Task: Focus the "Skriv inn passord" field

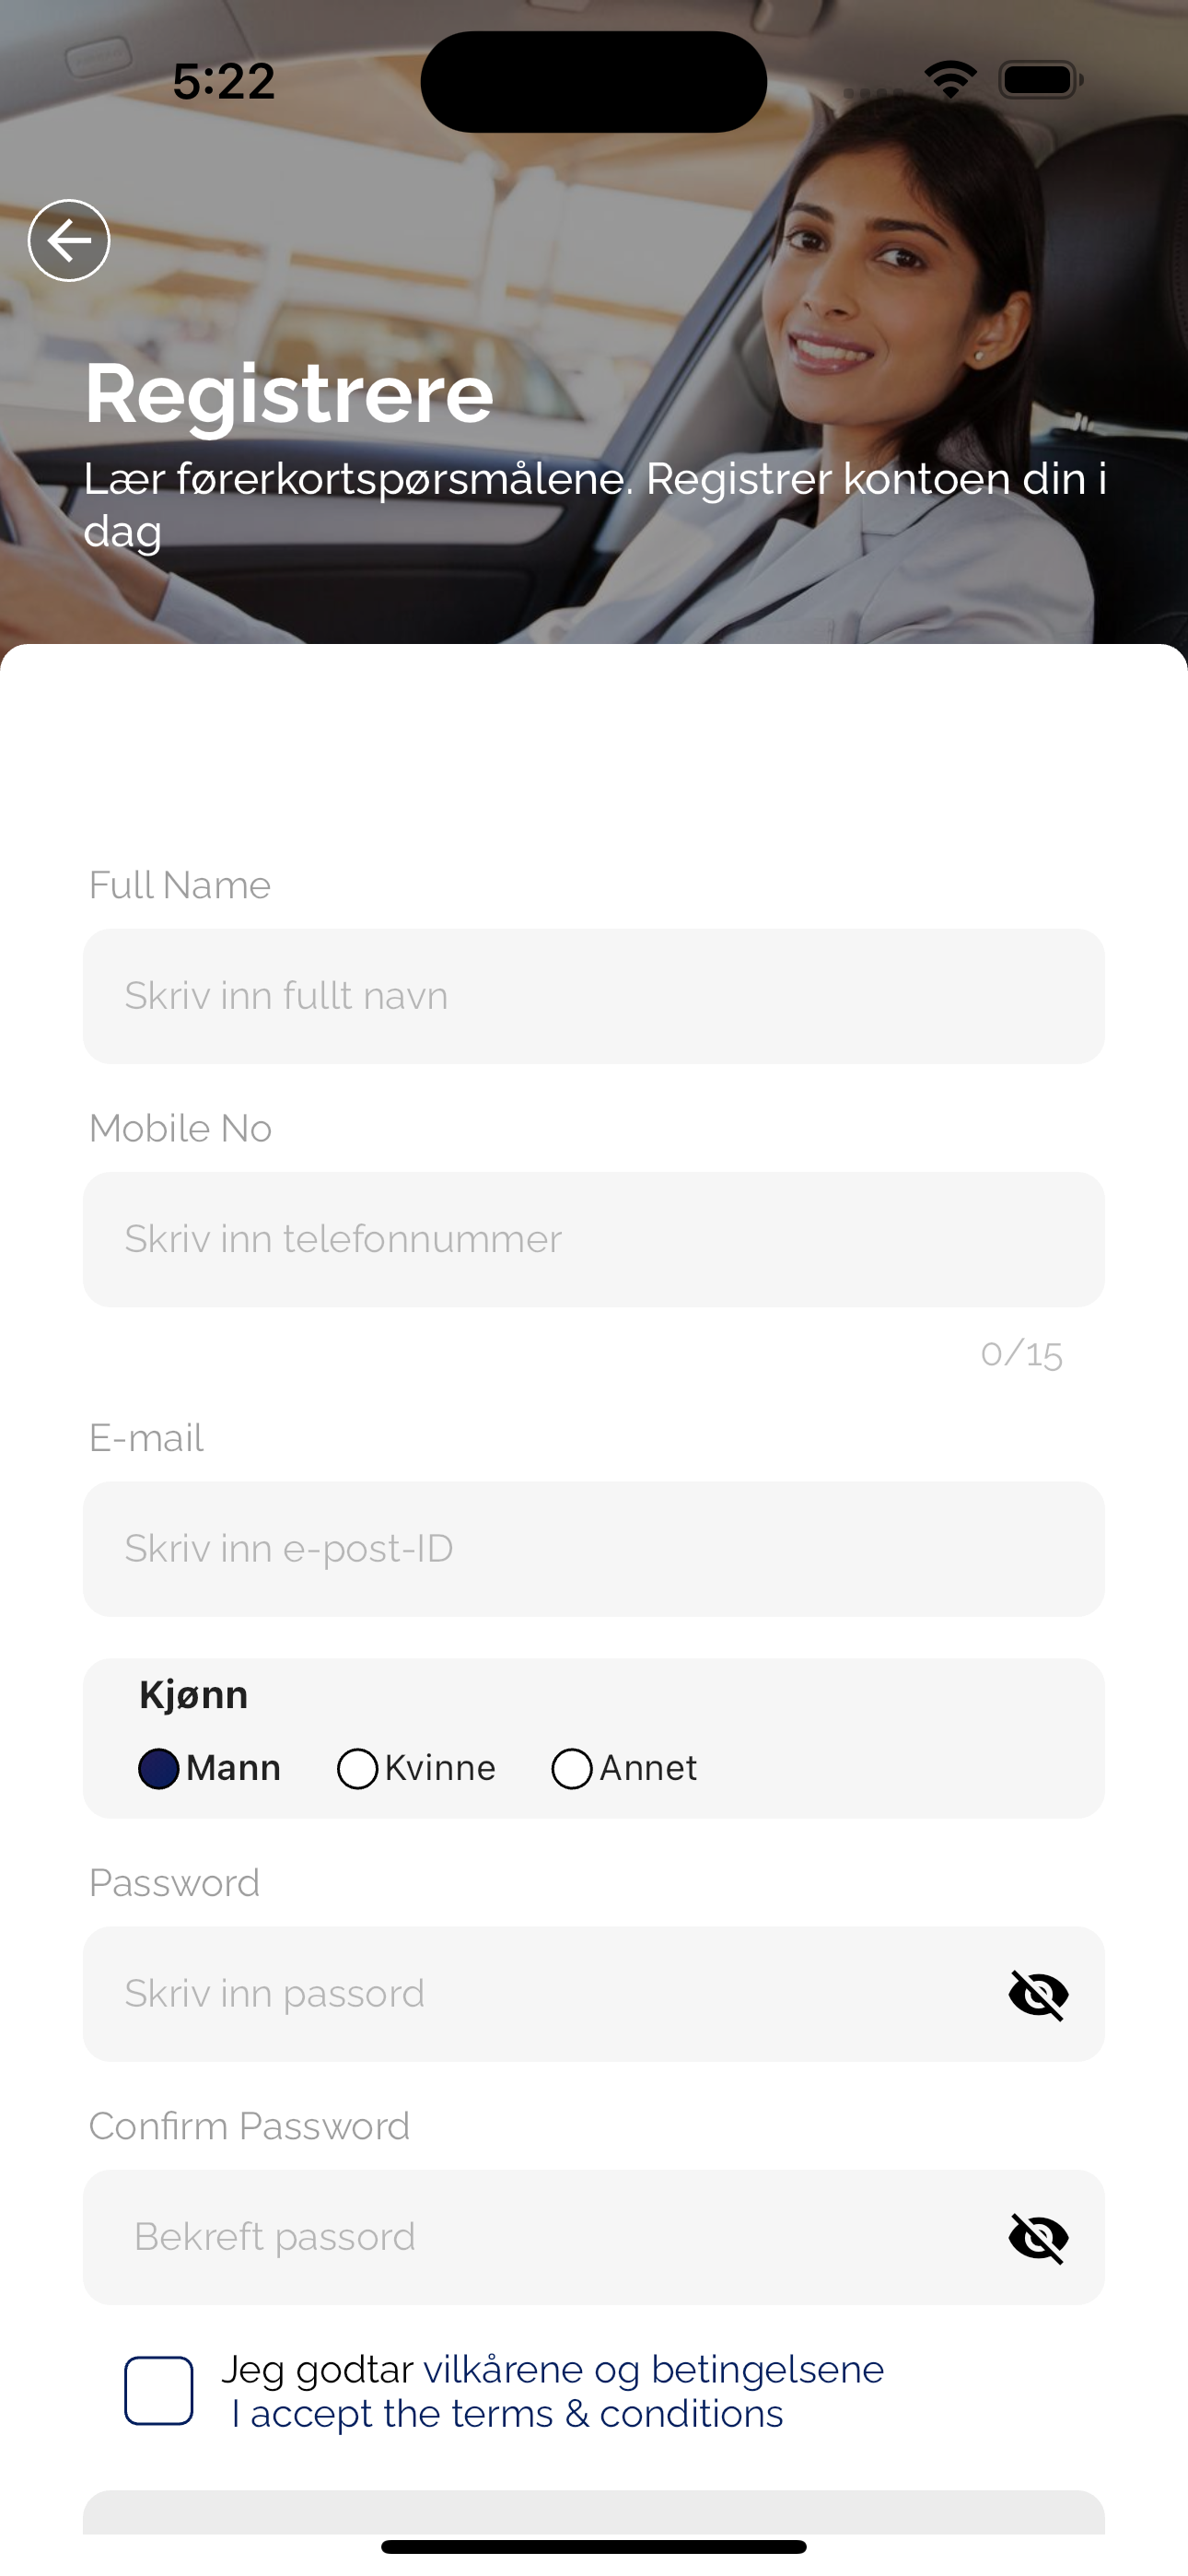Action: (x=540, y=1994)
